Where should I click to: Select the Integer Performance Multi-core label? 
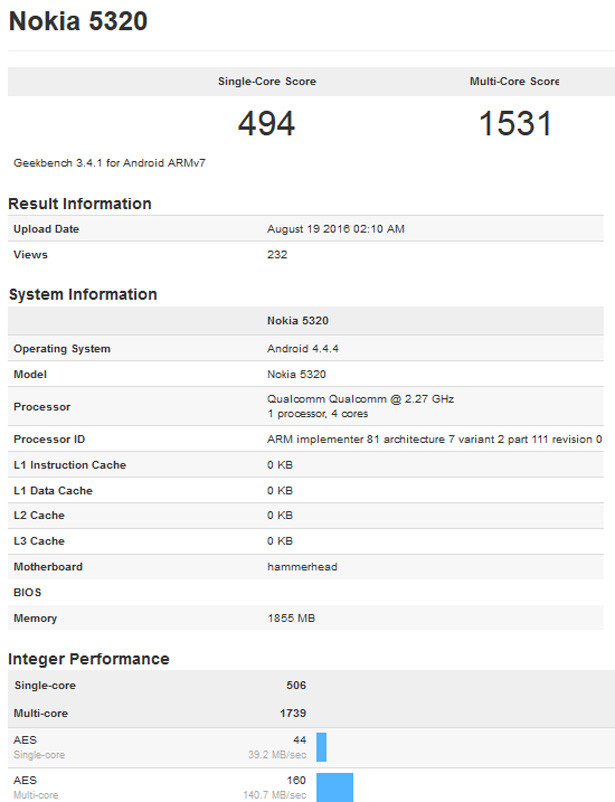[41, 714]
